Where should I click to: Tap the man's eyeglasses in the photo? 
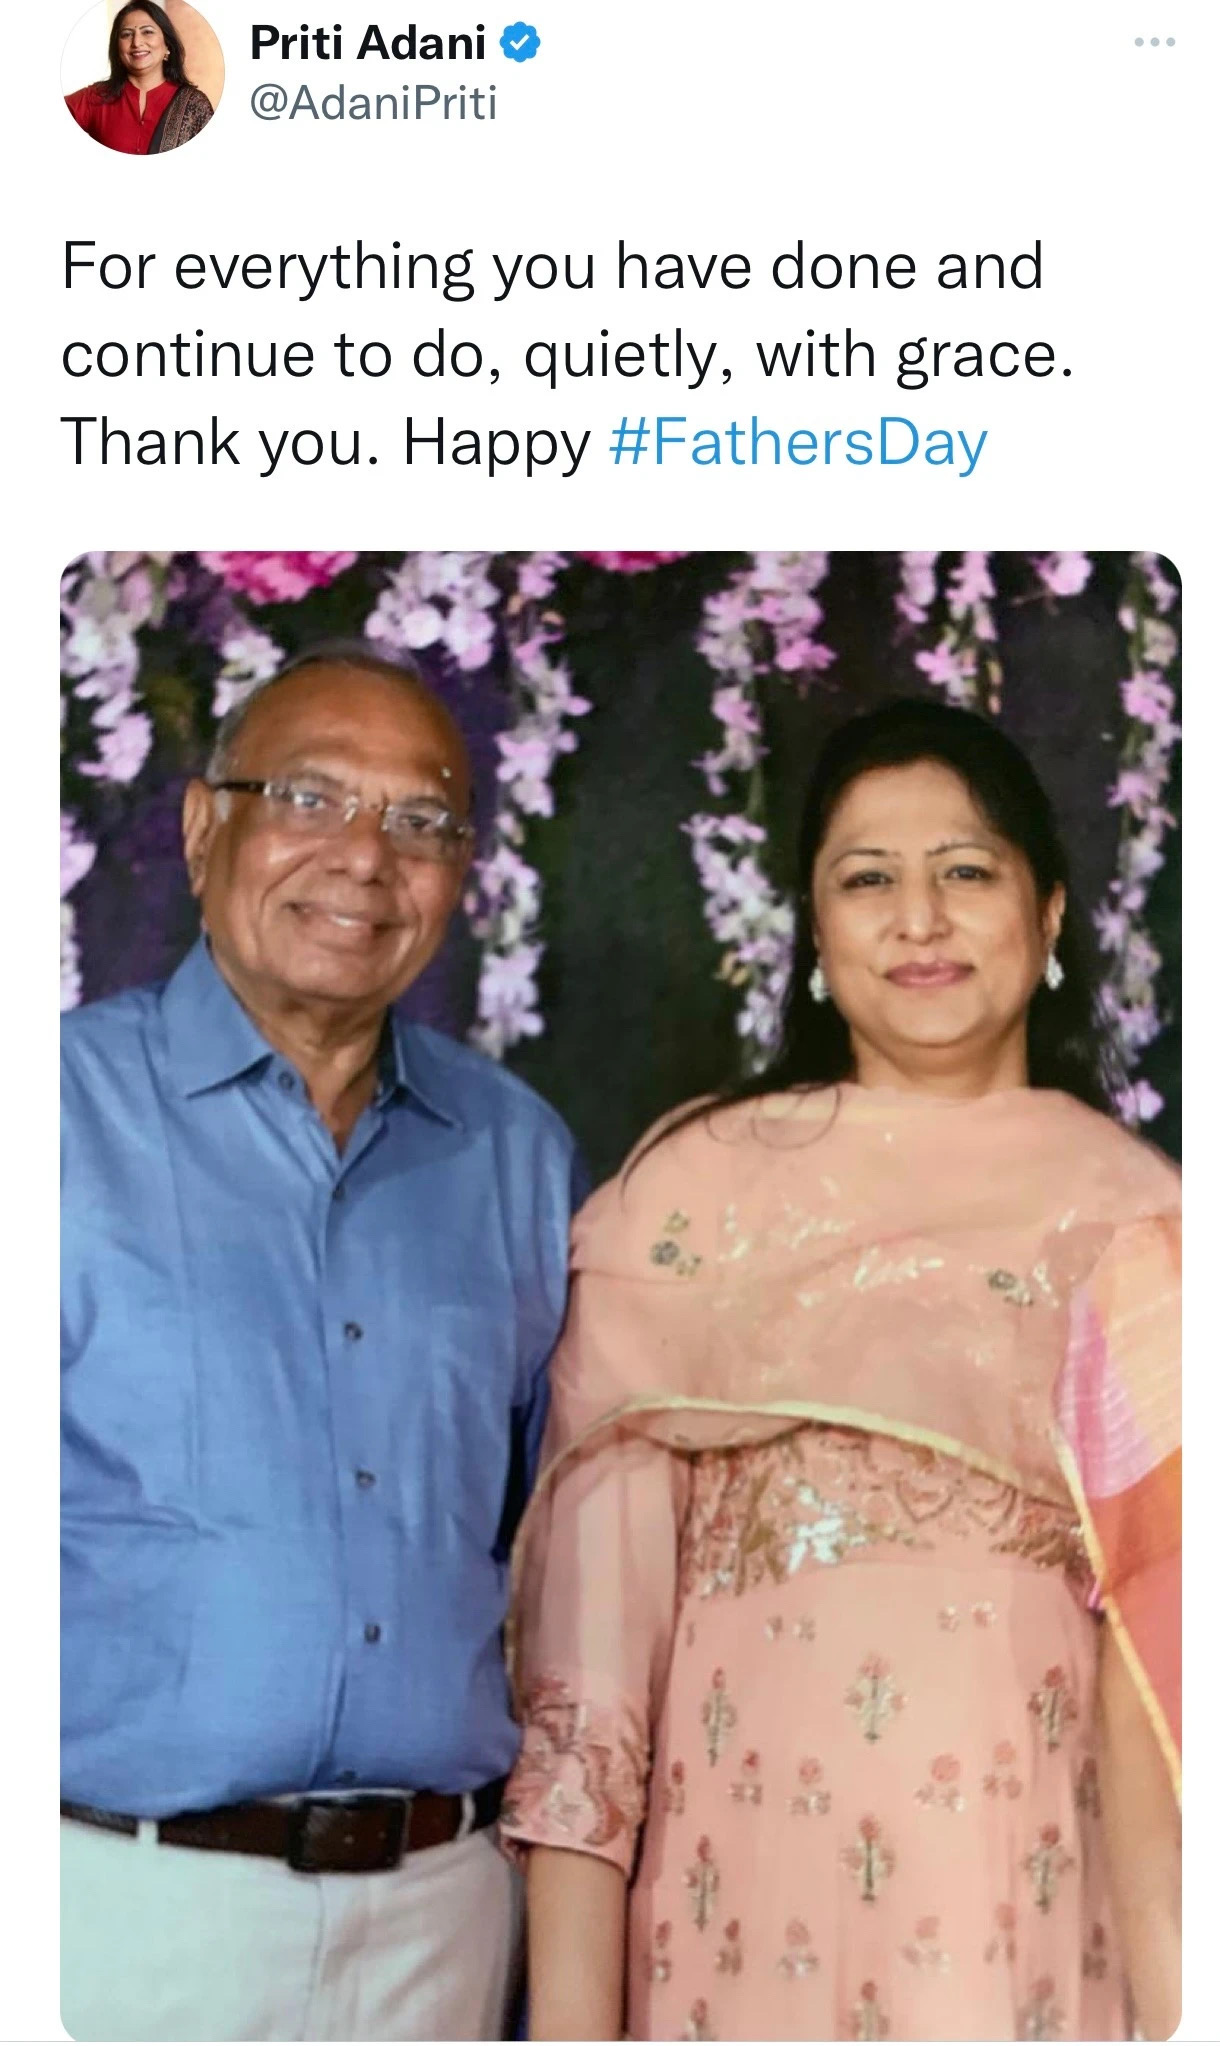tap(342, 813)
